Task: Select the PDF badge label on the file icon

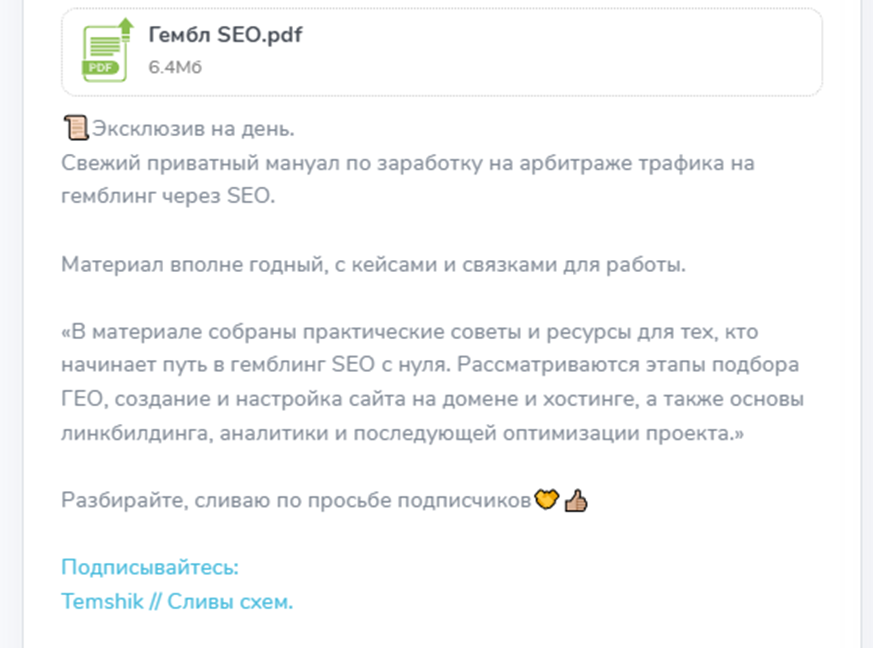Action: tap(98, 66)
